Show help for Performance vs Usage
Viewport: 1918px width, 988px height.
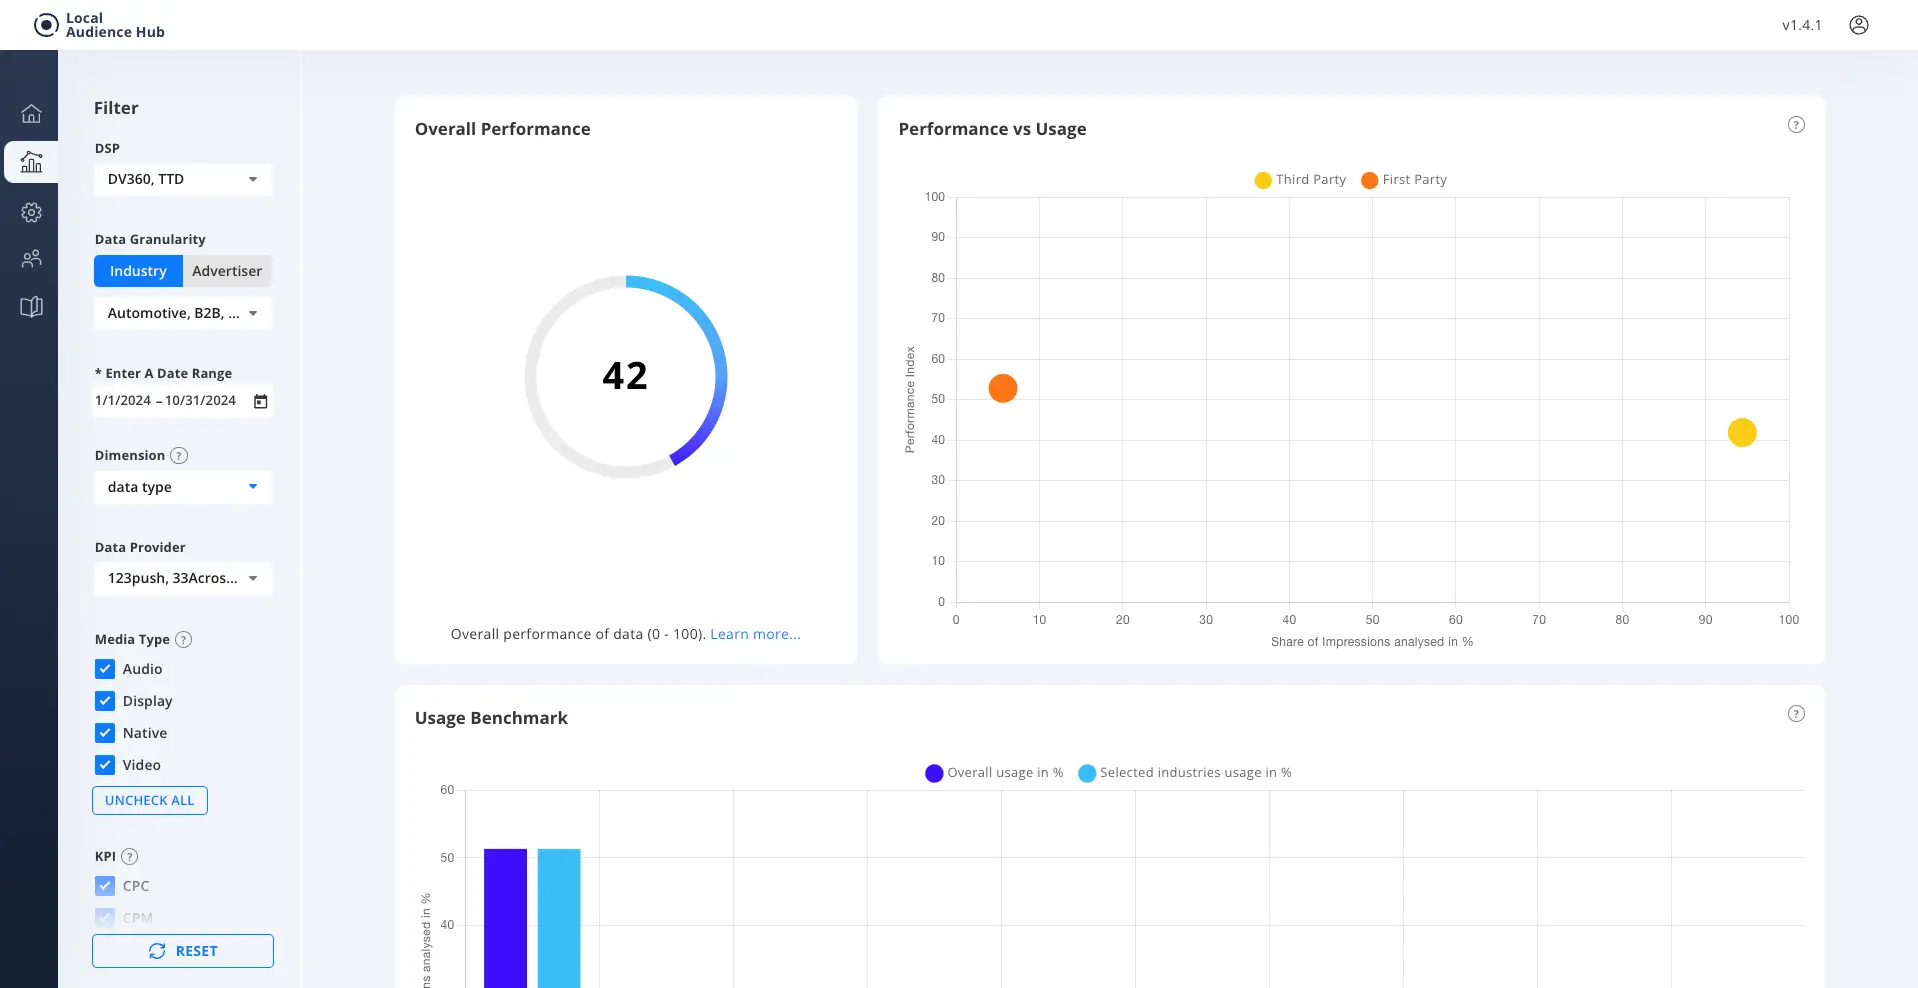coord(1796,125)
